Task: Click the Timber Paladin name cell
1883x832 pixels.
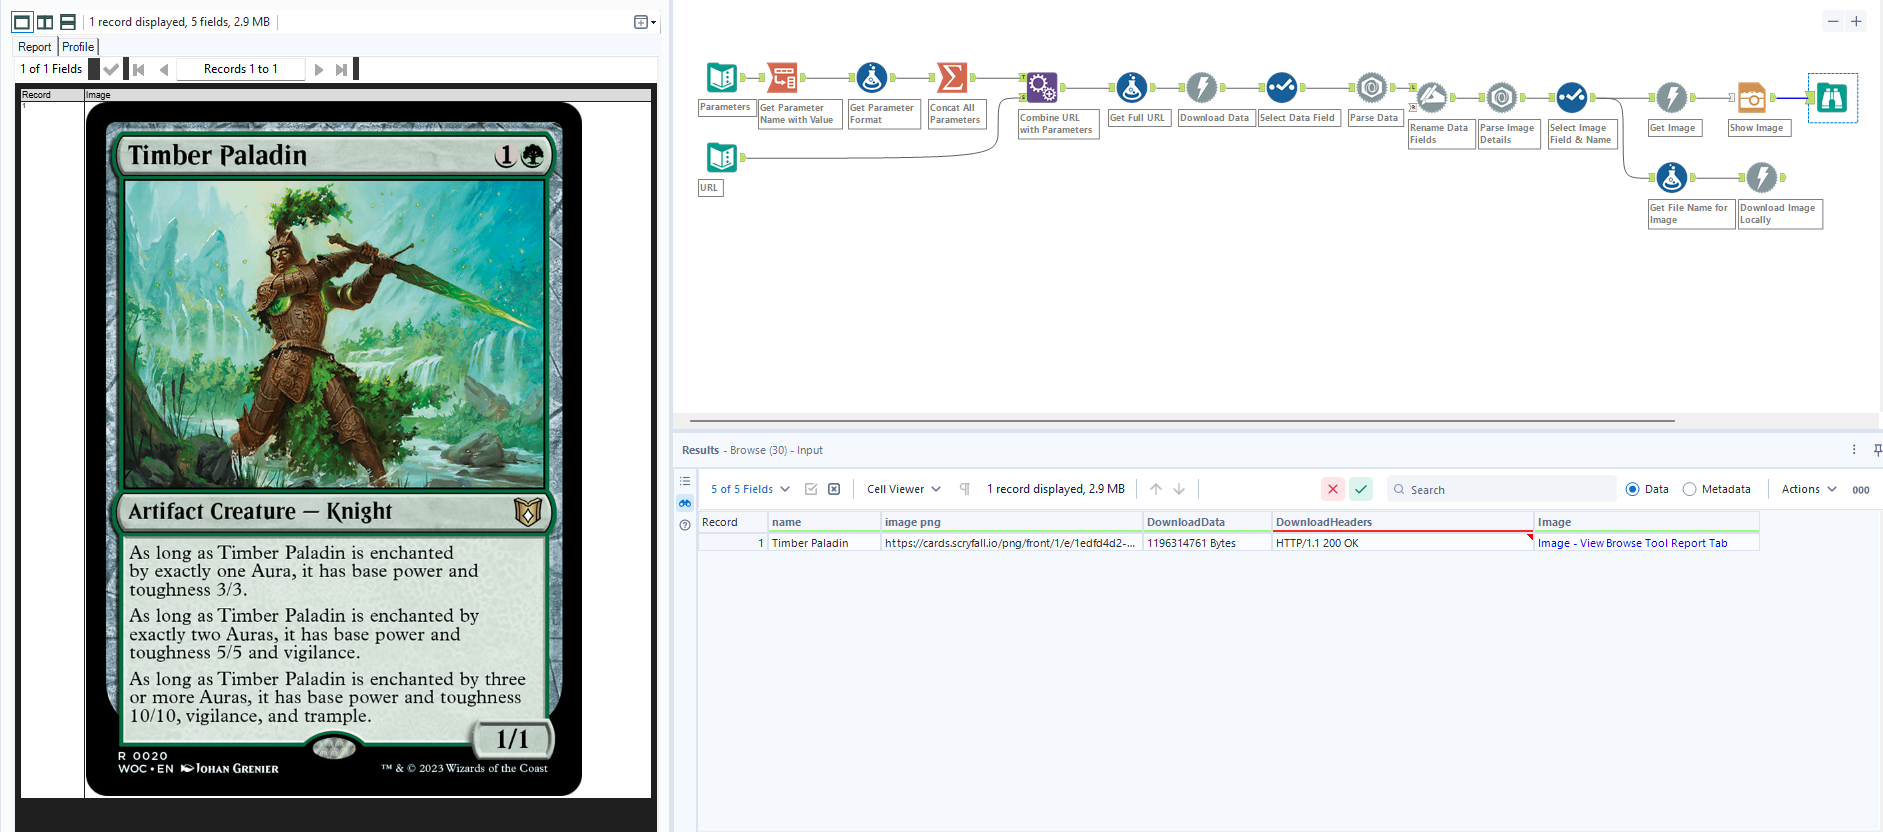Action: pos(824,543)
